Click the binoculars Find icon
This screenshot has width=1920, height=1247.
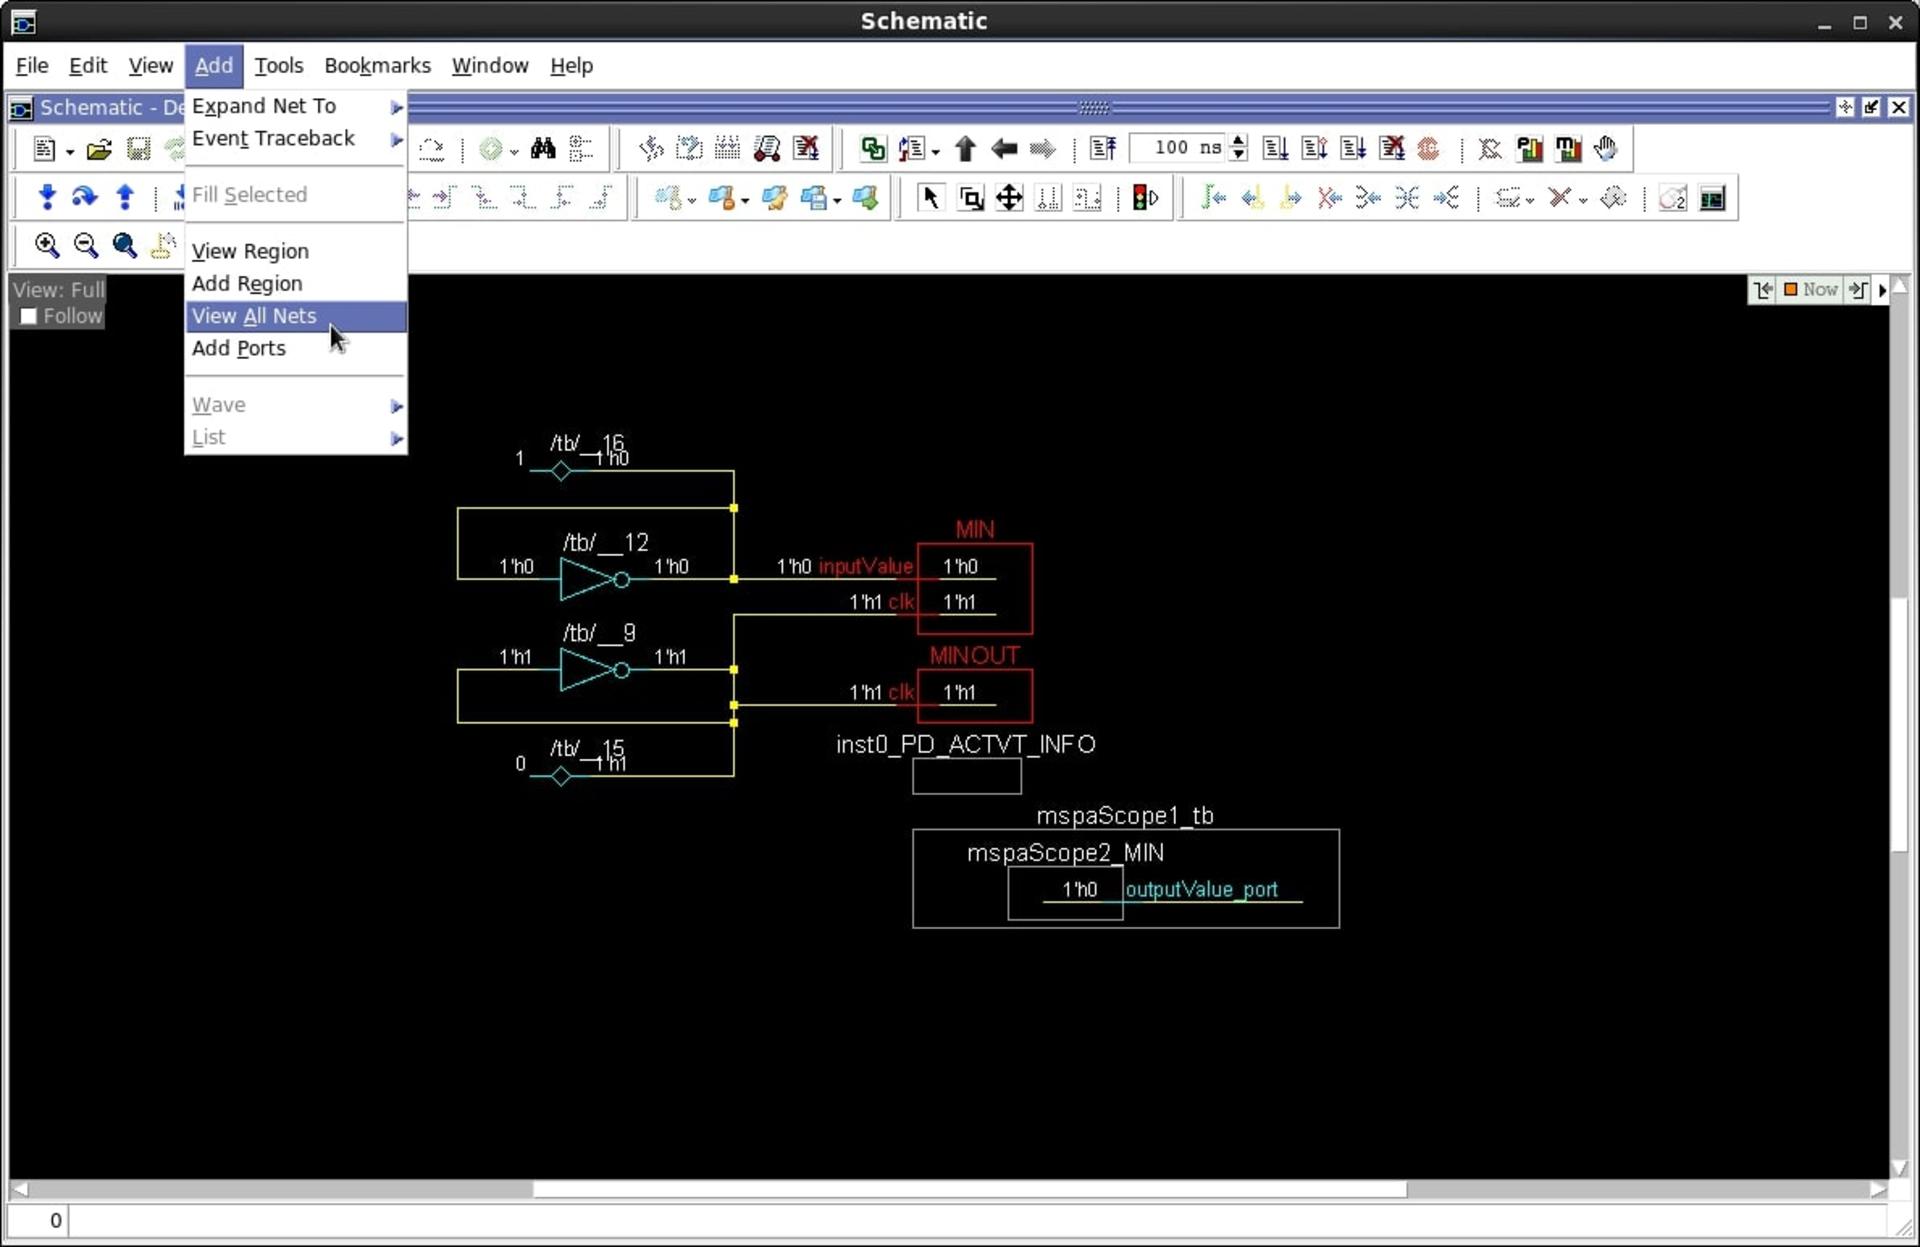[x=543, y=149]
